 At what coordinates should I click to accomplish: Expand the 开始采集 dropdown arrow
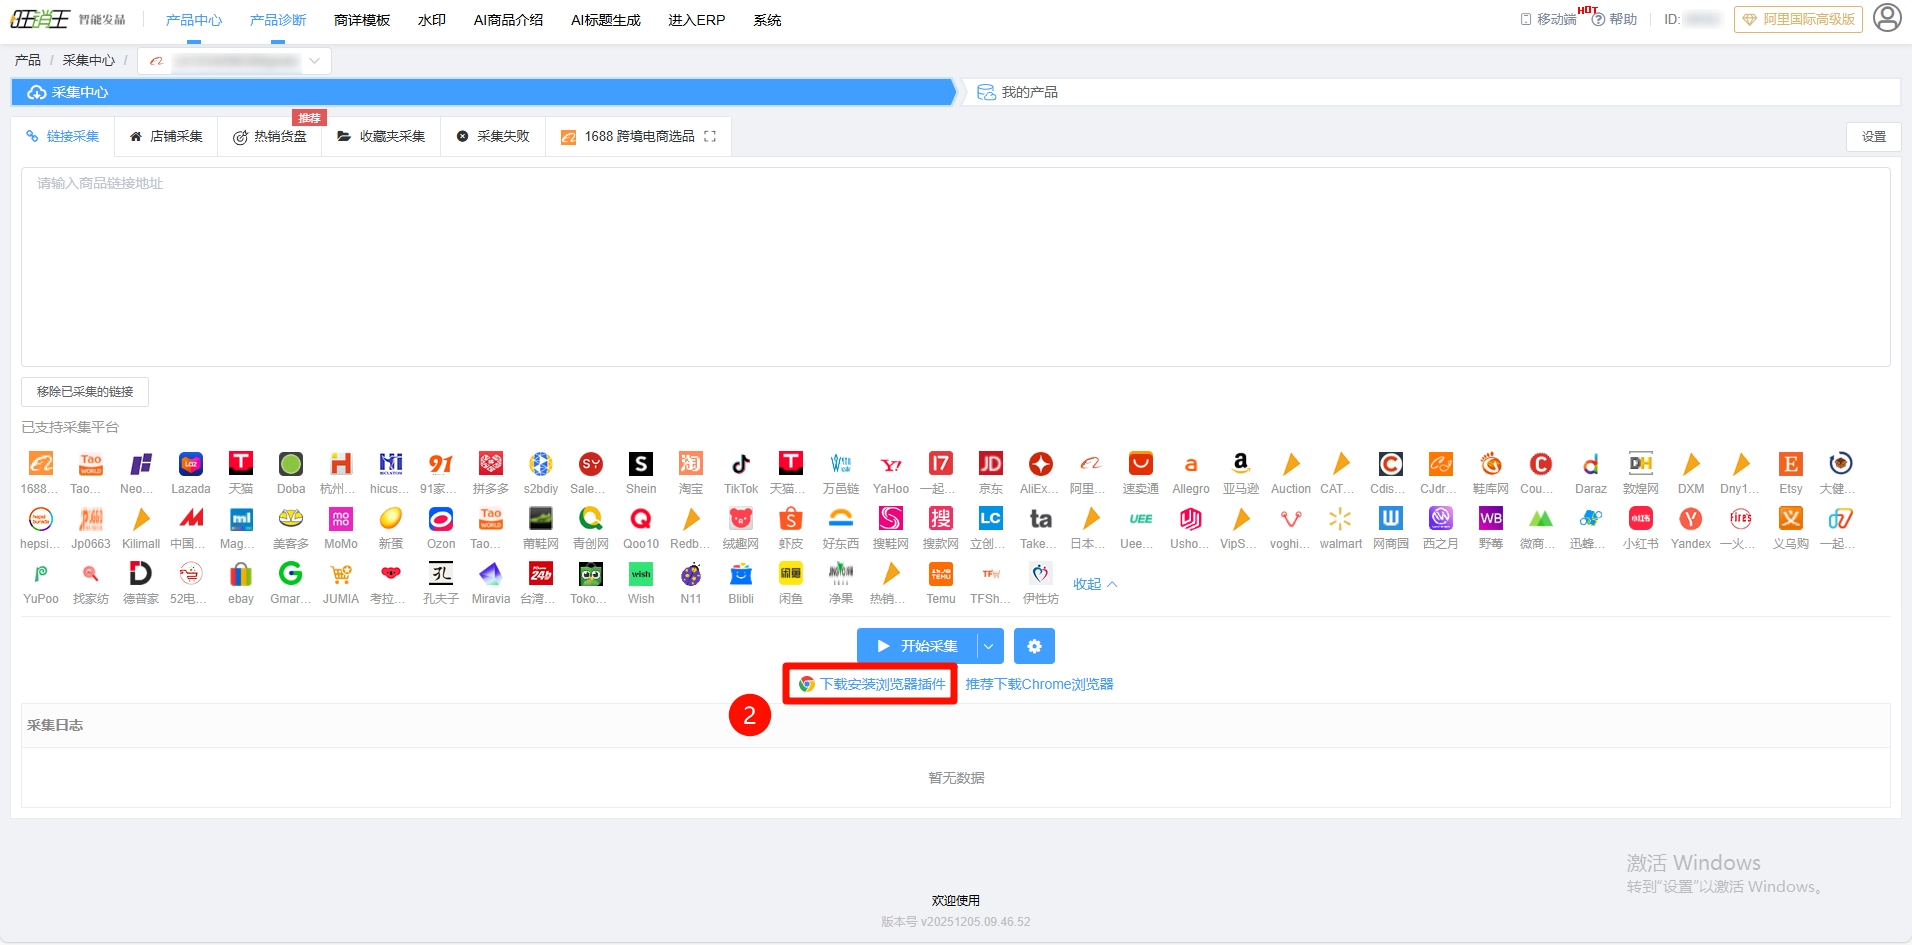pos(989,646)
